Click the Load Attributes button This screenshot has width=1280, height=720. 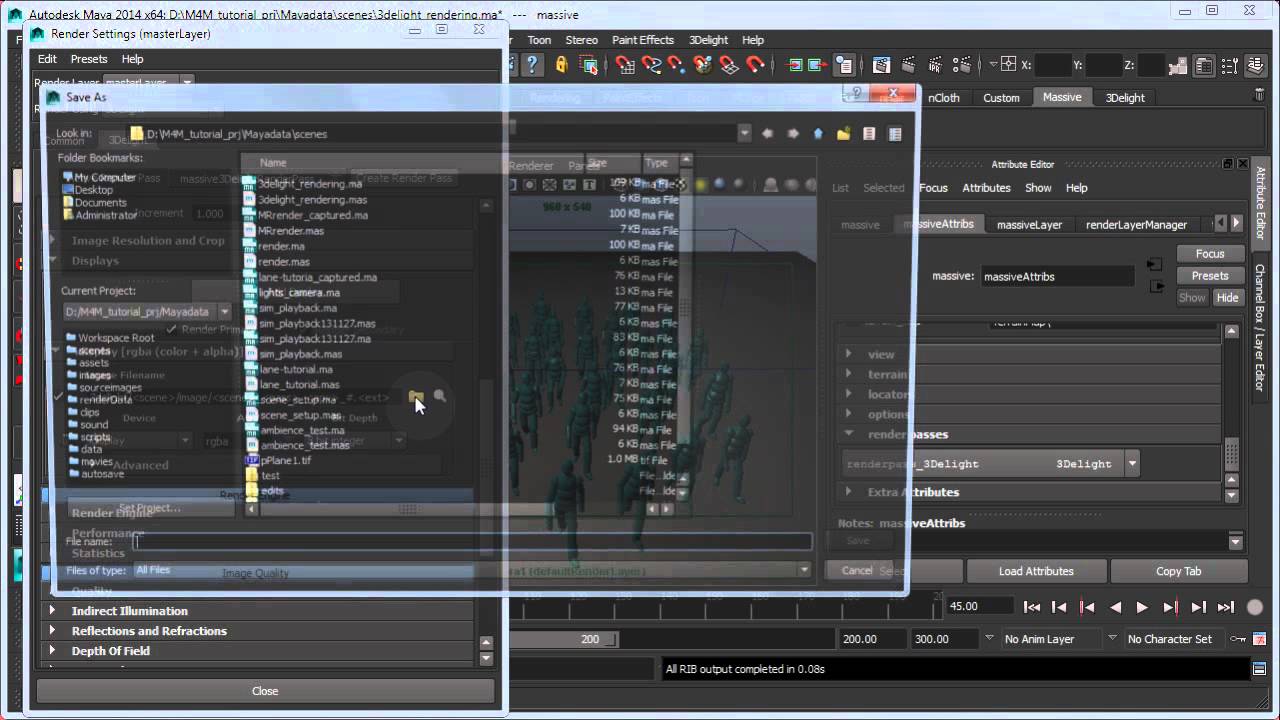(1036, 571)
